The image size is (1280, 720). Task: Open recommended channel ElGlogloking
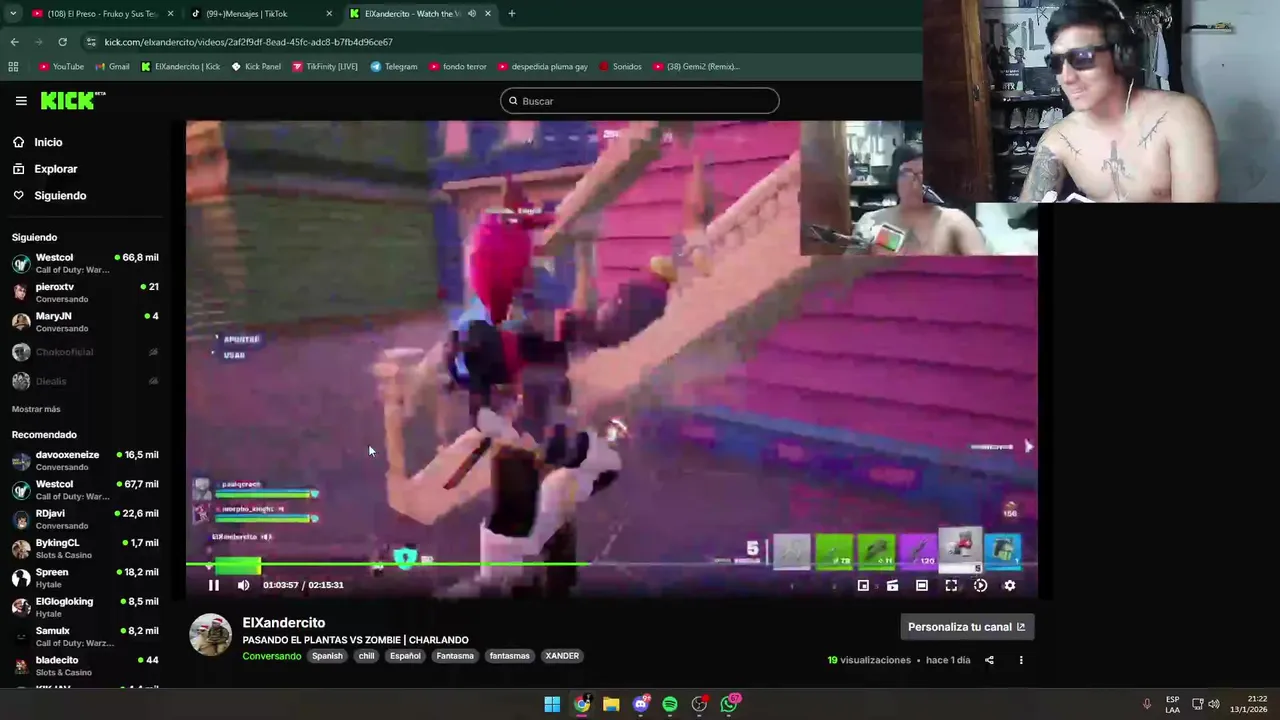click(x=85, y=607)
